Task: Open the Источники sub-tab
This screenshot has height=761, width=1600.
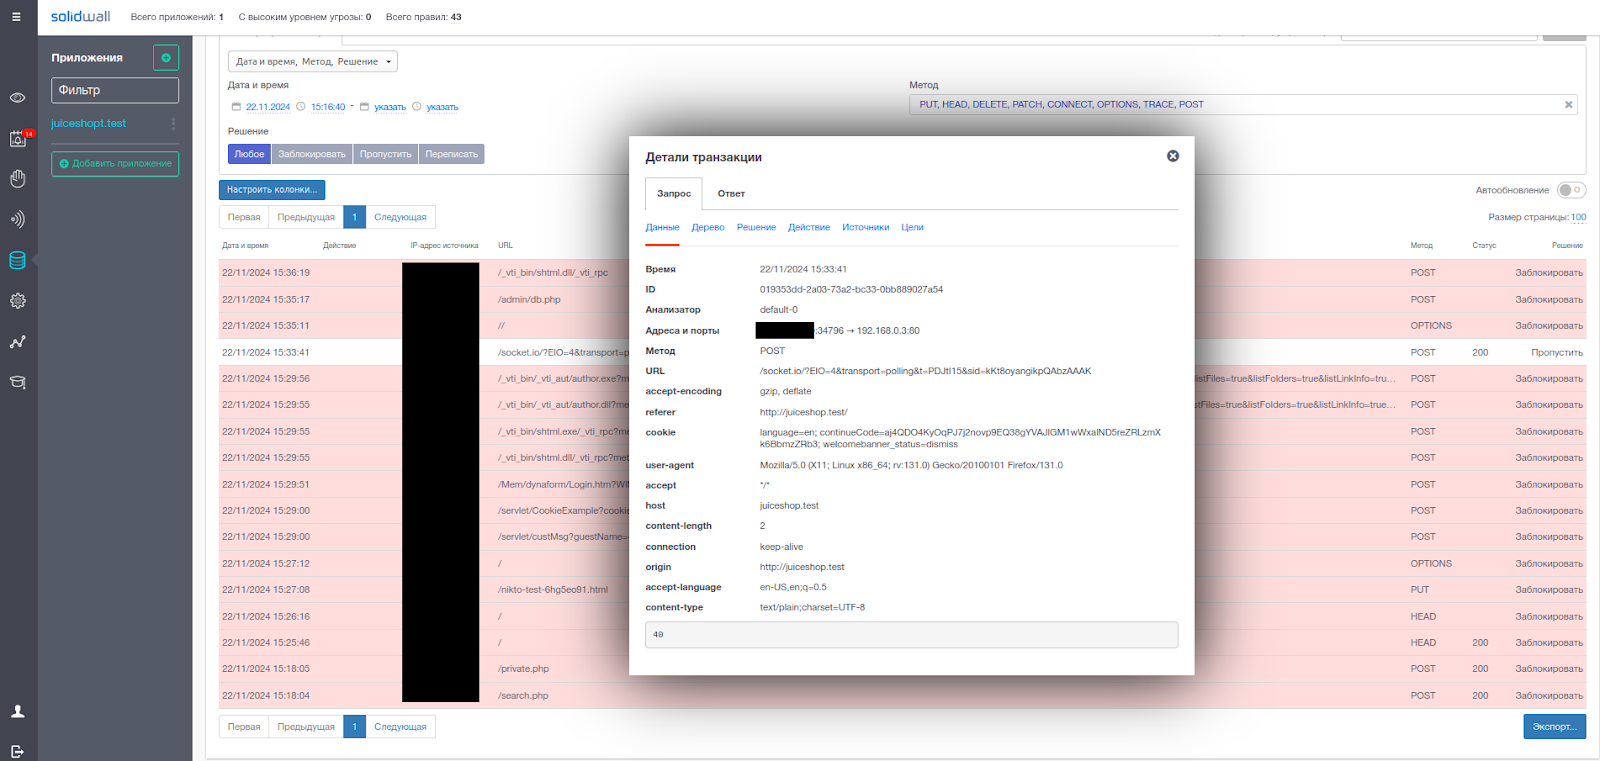Action: coord(865,228)
